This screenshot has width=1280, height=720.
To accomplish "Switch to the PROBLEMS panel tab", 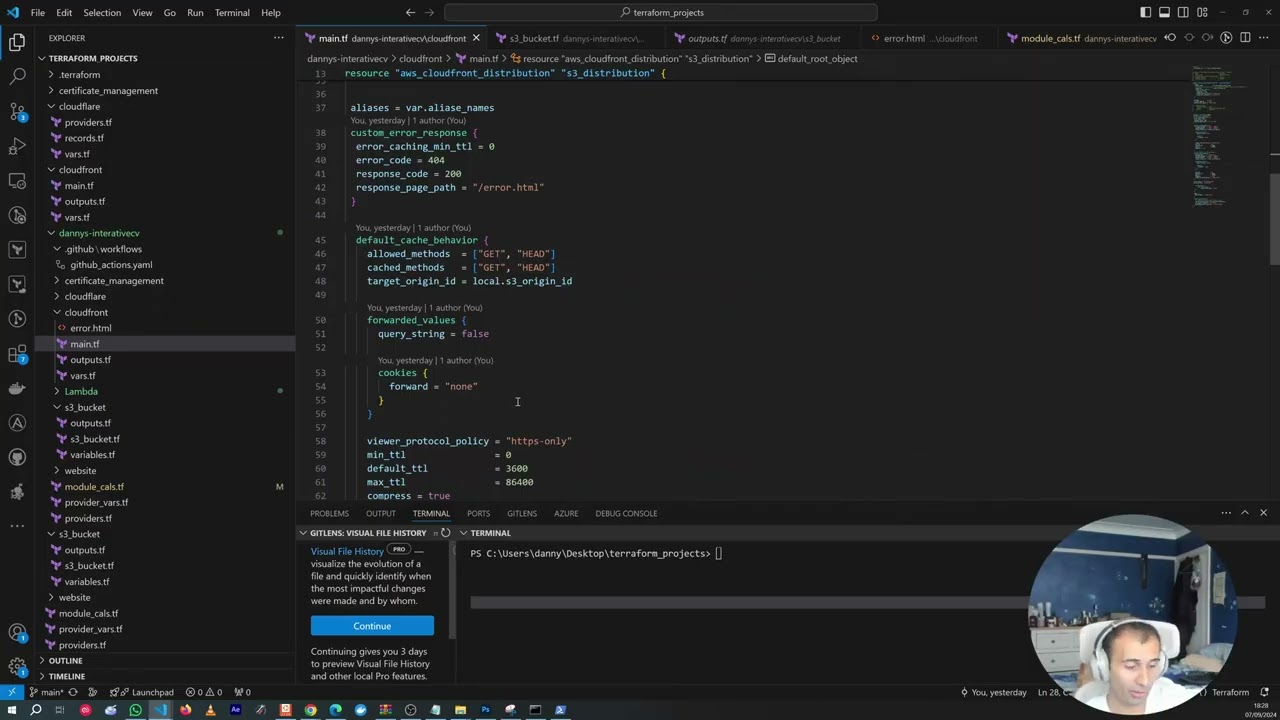I will [329, 513].
